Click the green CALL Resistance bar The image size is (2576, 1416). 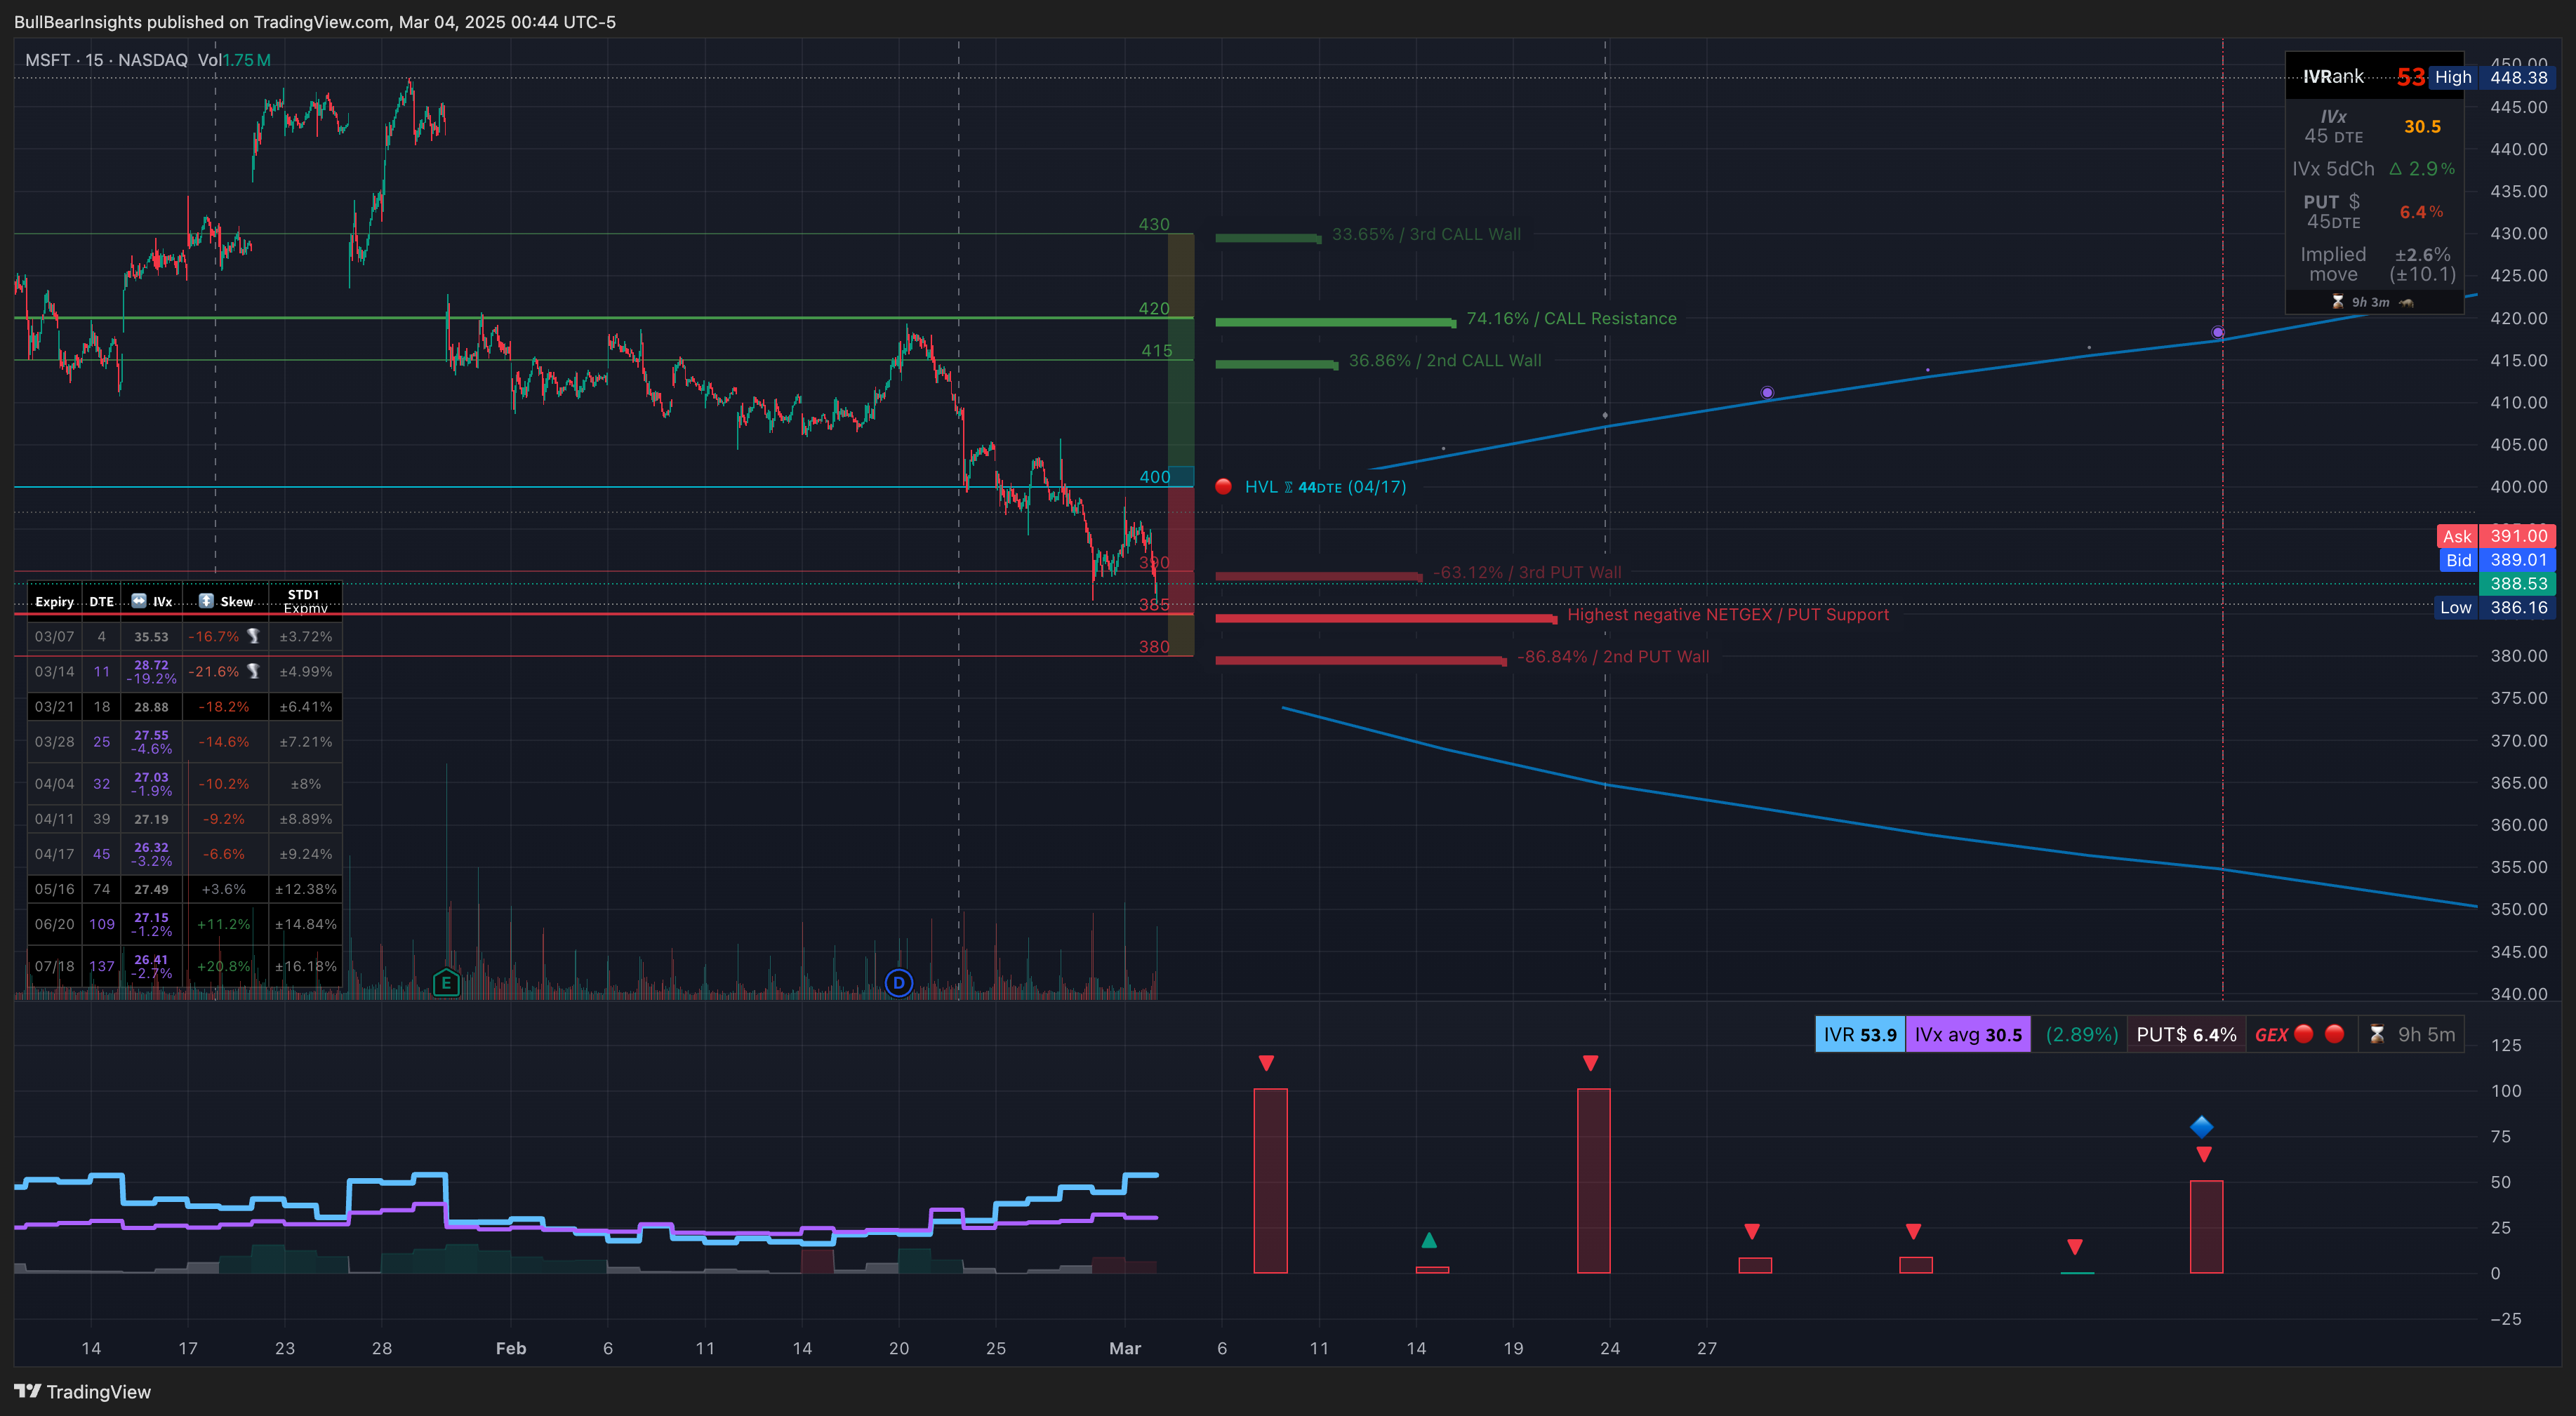pyautogui.click(x=1335, y=322)
